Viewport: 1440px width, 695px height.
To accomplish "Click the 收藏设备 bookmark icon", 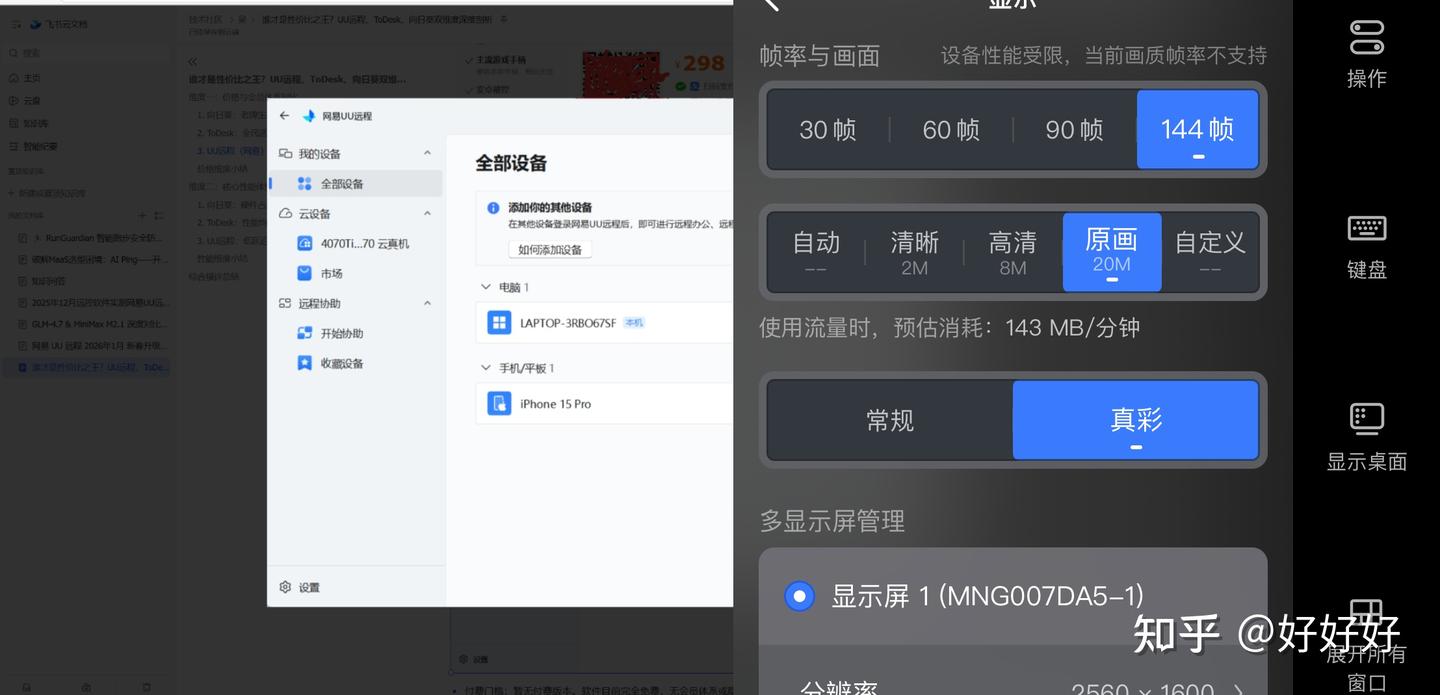I will [305, 363].
